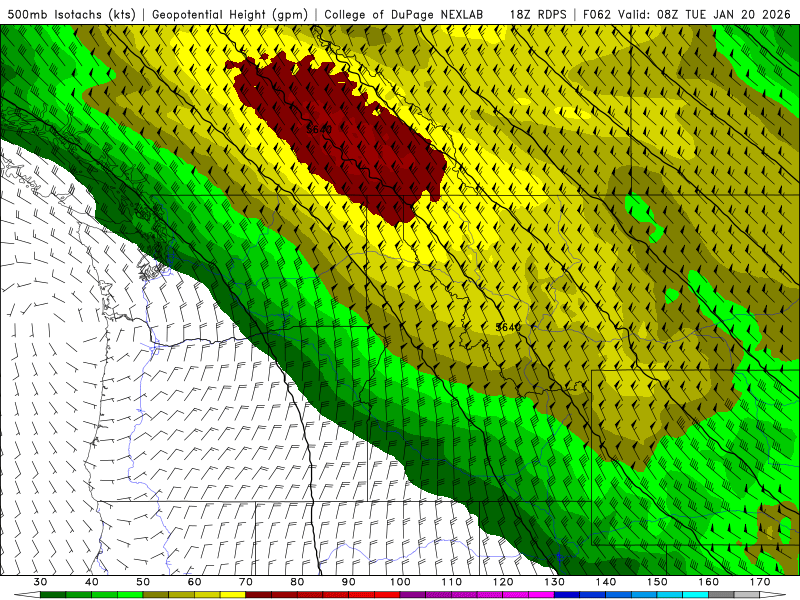The height and width of the screenshot is (600, 800).
Task: Select the dark purple swatch starting at 100 kts
Action: pos(413,594)
